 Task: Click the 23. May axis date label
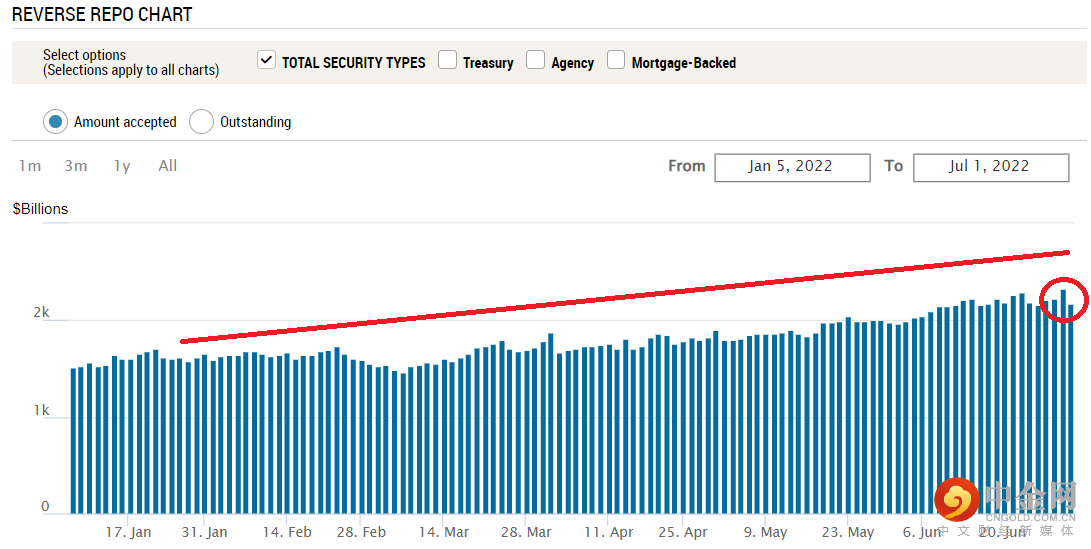coord(847,532)
